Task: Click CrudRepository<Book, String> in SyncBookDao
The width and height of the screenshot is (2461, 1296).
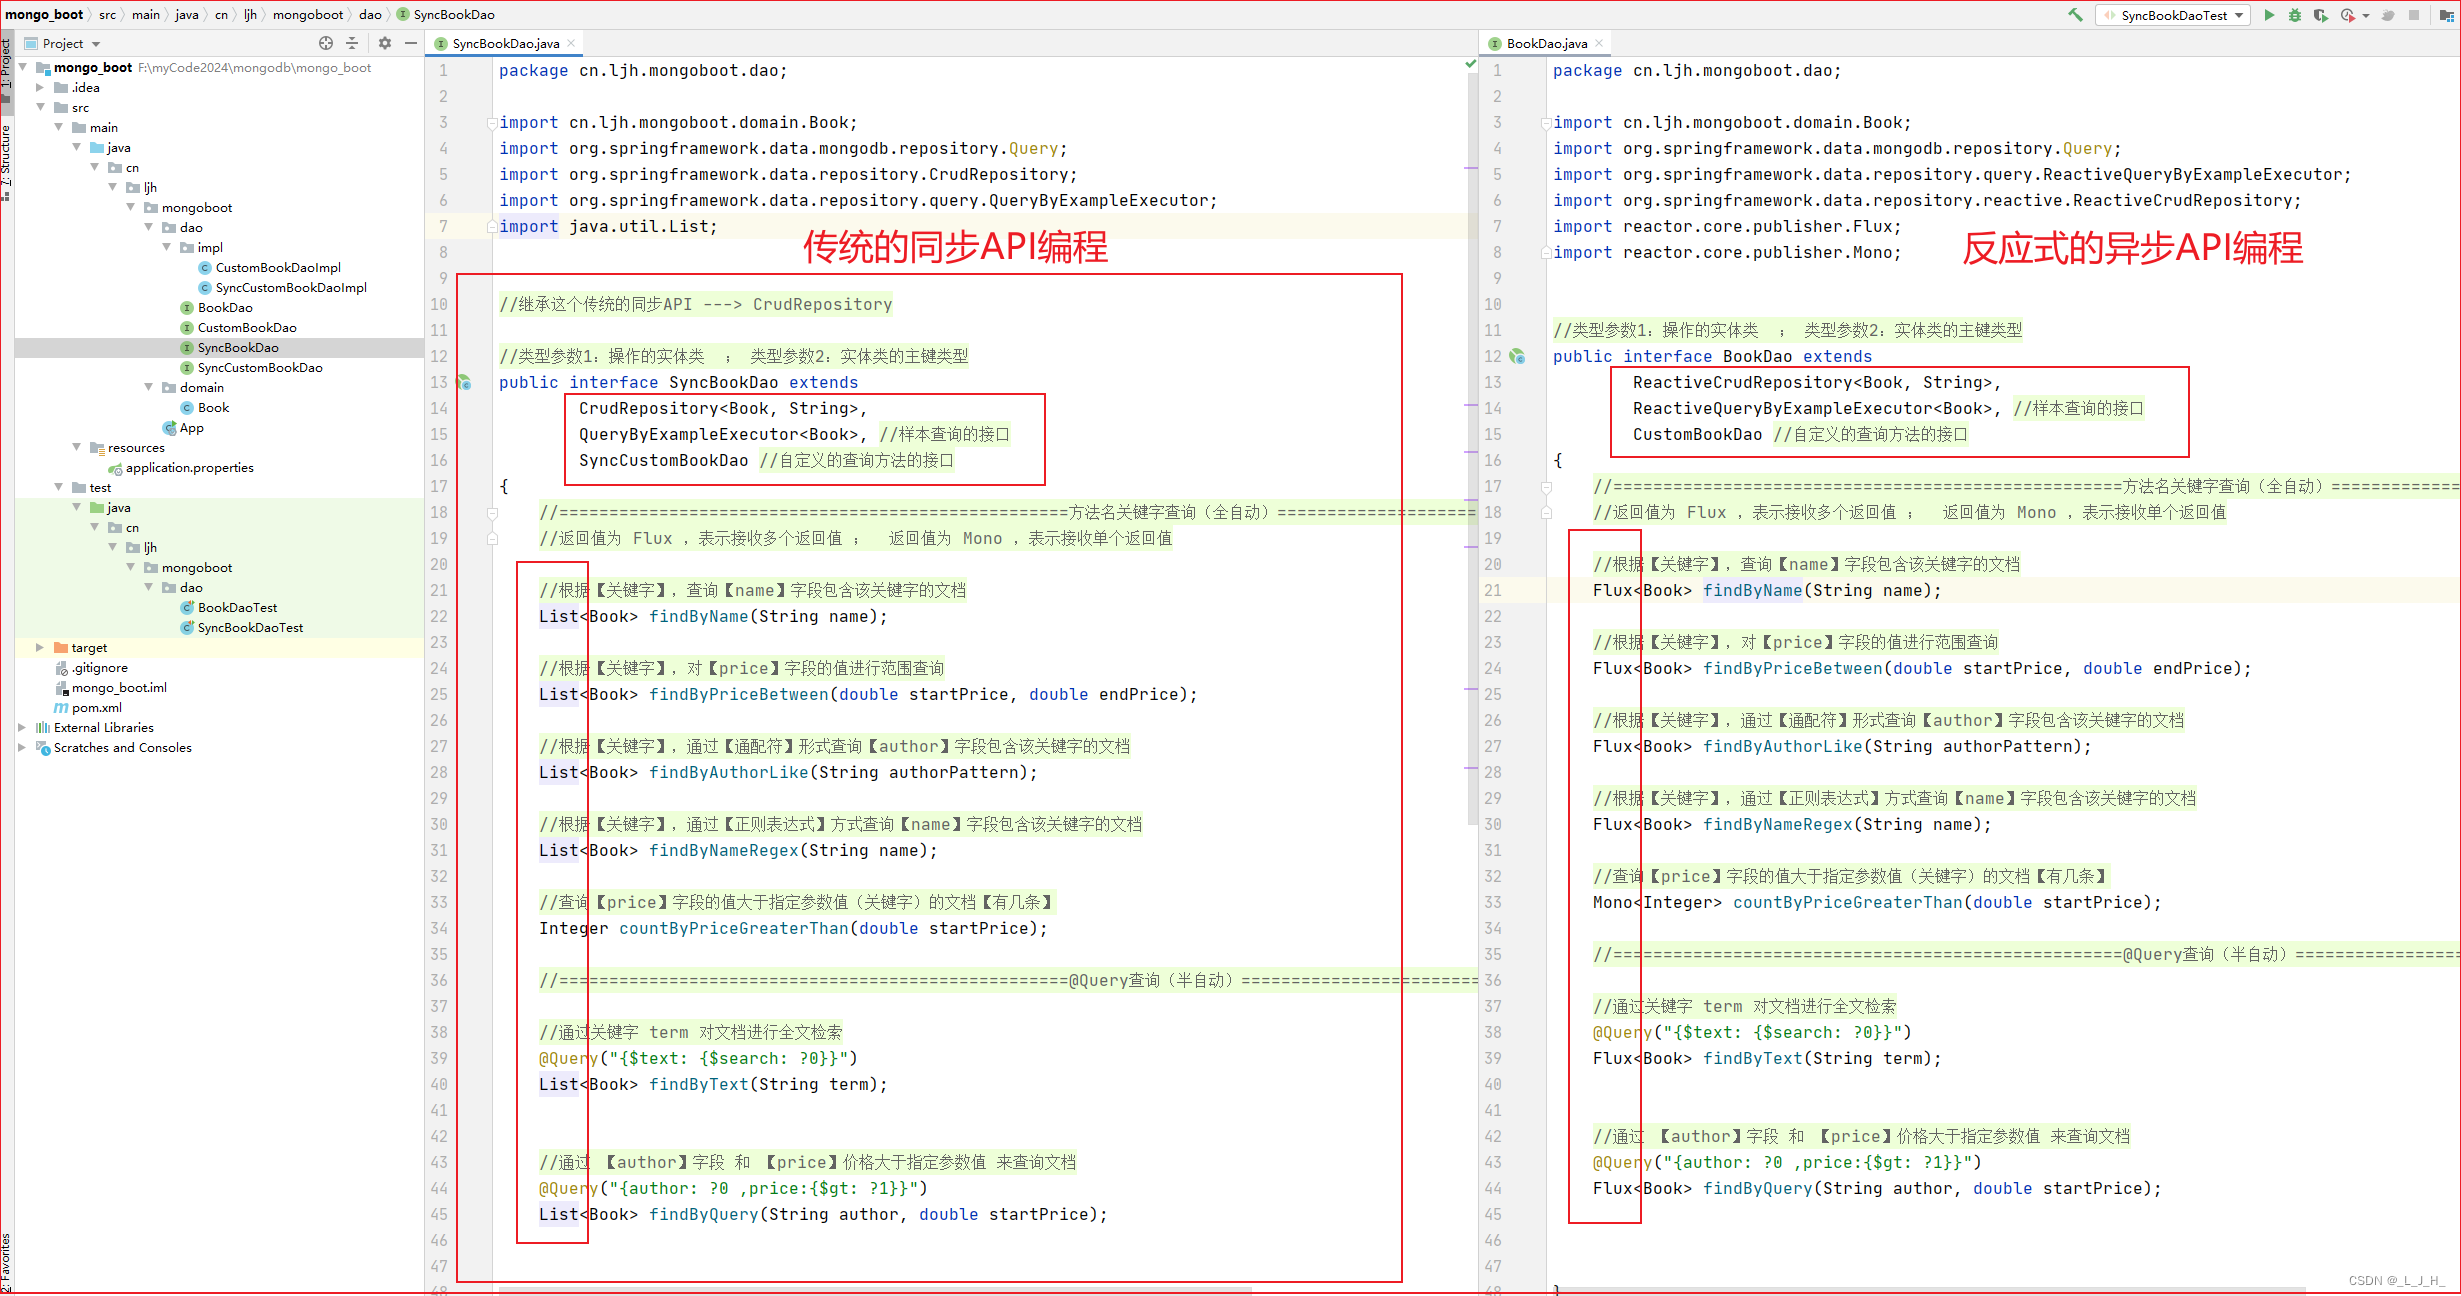Action: 718,408
